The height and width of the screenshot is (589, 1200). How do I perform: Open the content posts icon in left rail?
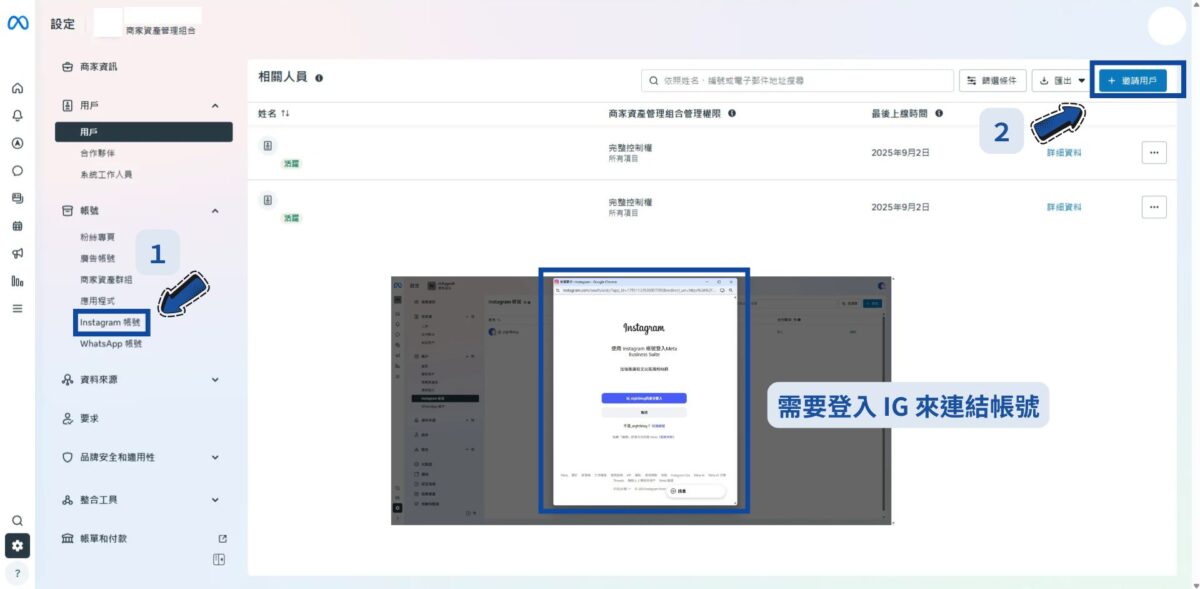[x=17, y=198]
